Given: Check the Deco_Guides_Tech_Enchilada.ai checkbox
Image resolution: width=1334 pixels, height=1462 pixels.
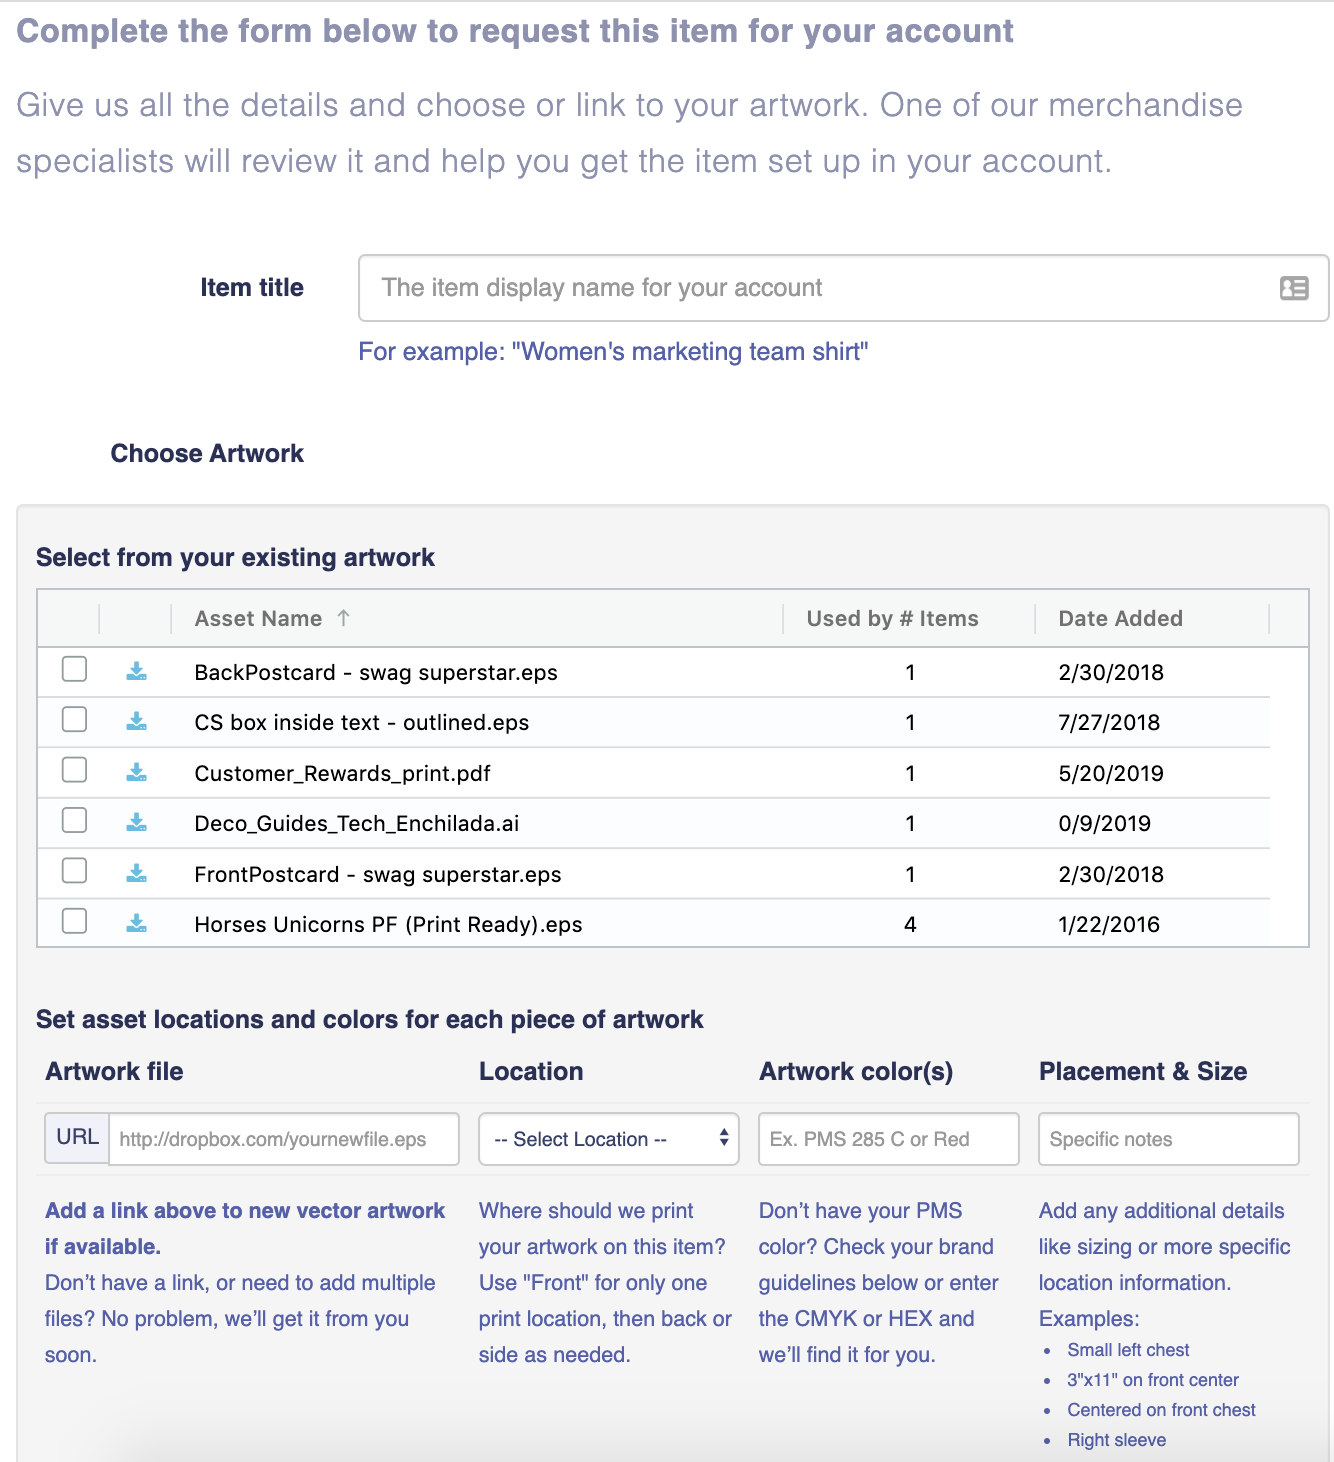Looking at the screenshot, I should click(x=75, y=821).
